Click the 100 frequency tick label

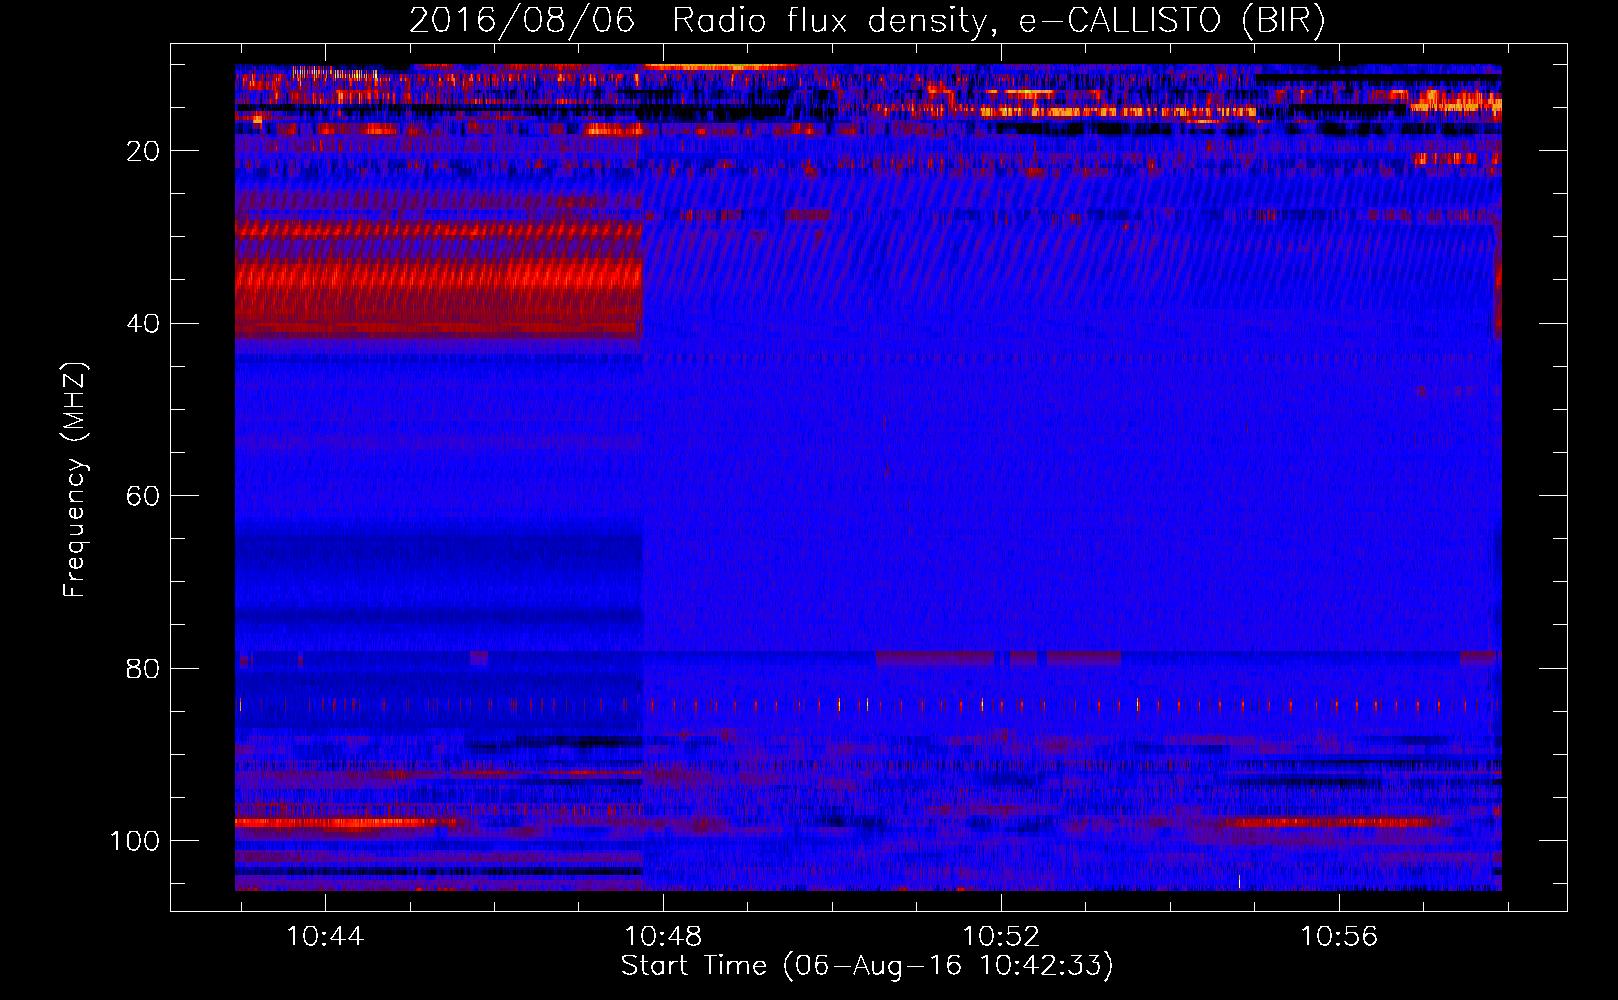coord(135,841)
